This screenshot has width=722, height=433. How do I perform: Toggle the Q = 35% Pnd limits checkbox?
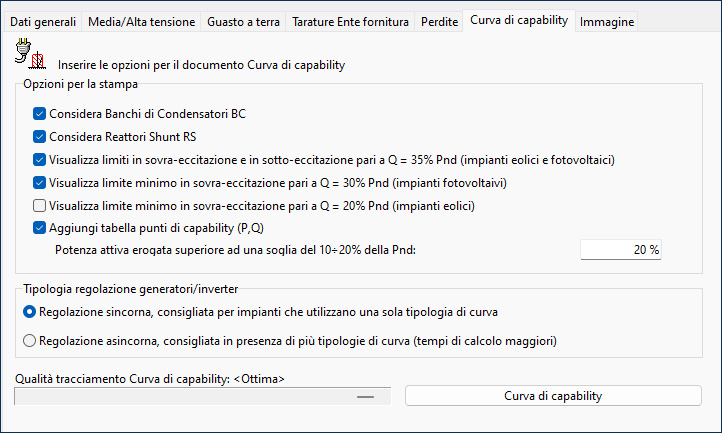pos(39,160)
